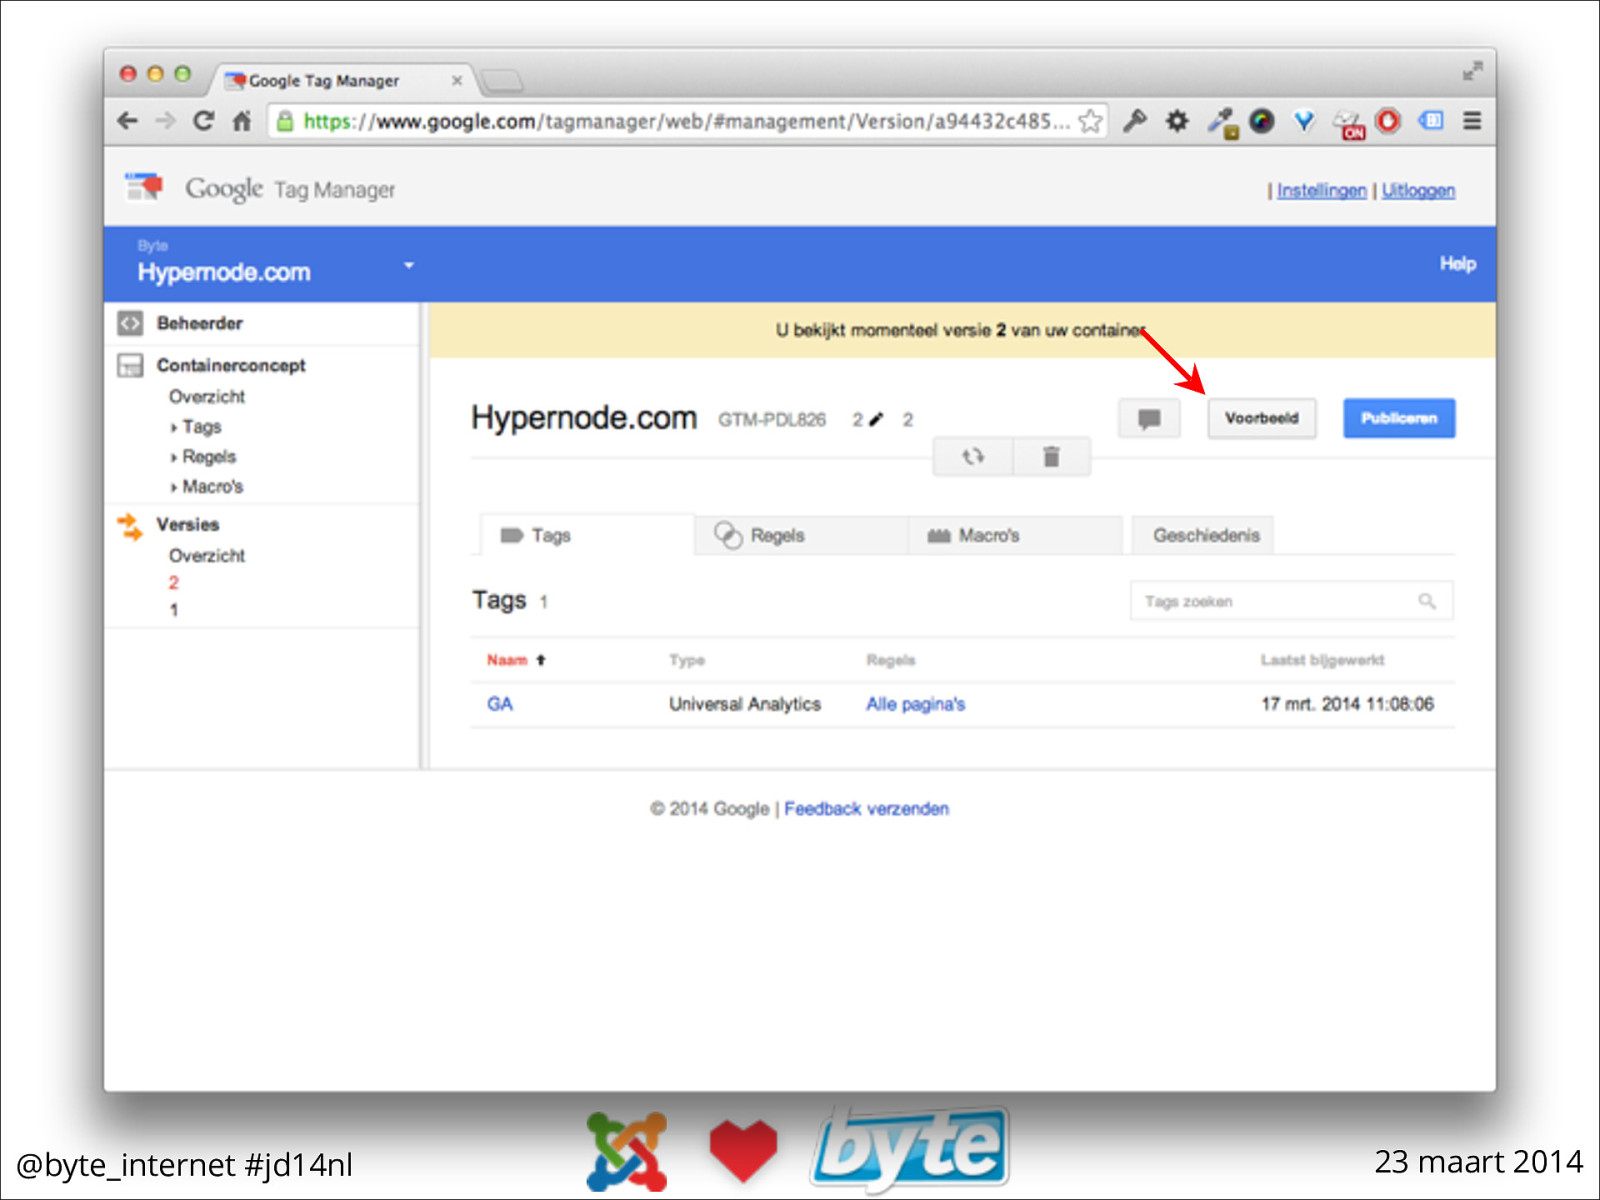The height and width of the screenshot is (1200, 1600).
Task: Click the Tags zoeken search field
Action: tap(1291, 601)
